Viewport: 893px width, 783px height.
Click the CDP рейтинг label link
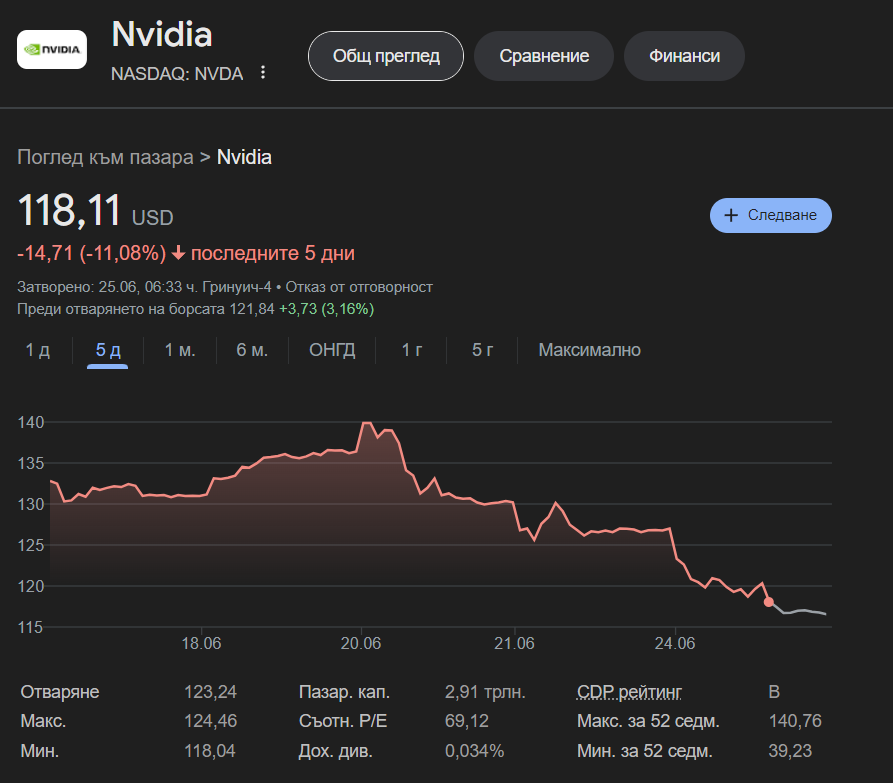coord(629,692)
